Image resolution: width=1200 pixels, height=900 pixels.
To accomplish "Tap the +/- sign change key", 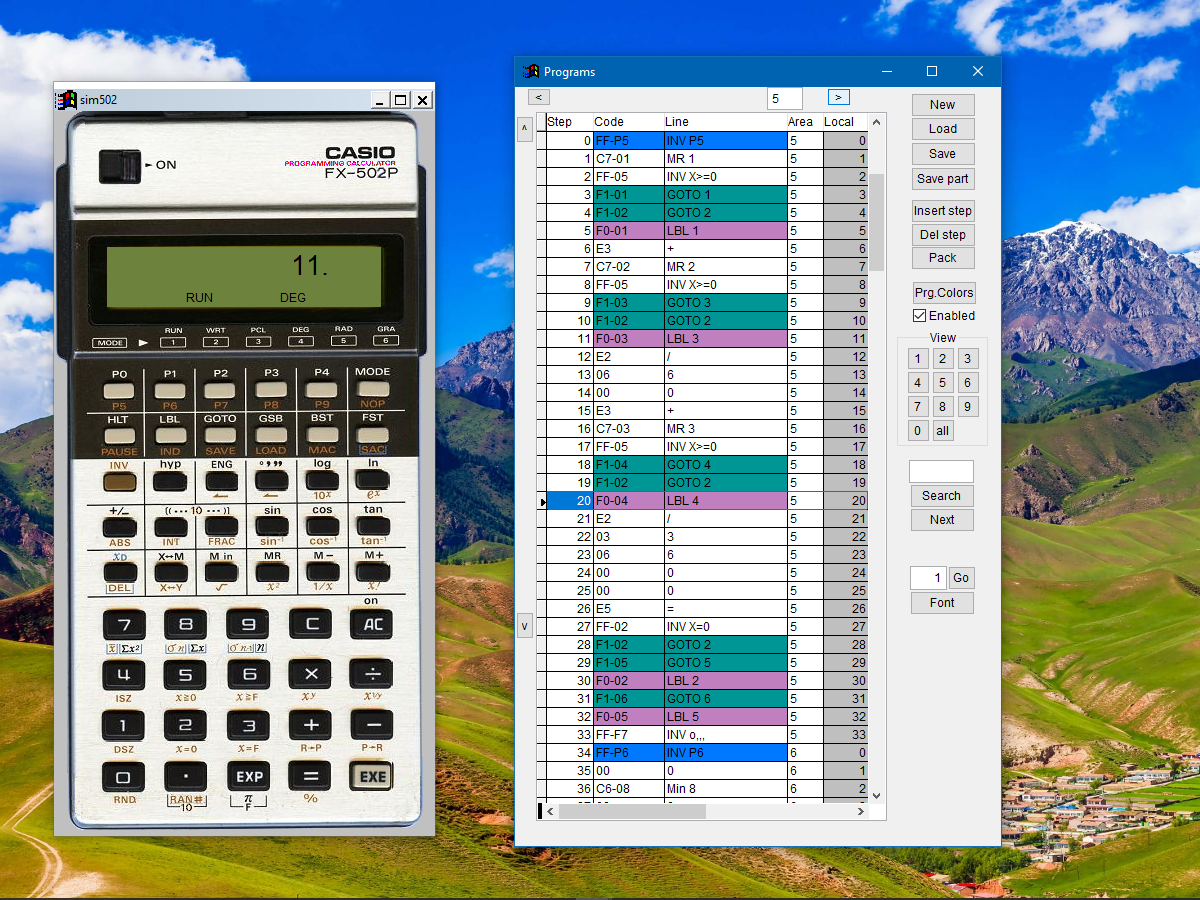I will coord(120,527).
